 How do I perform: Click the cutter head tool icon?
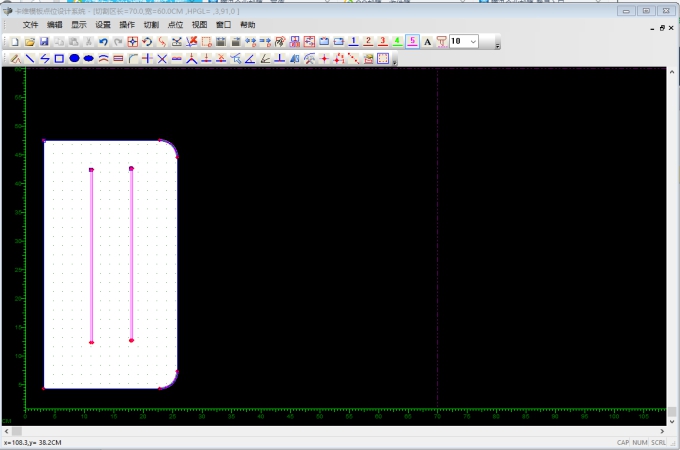click(441, 42)
